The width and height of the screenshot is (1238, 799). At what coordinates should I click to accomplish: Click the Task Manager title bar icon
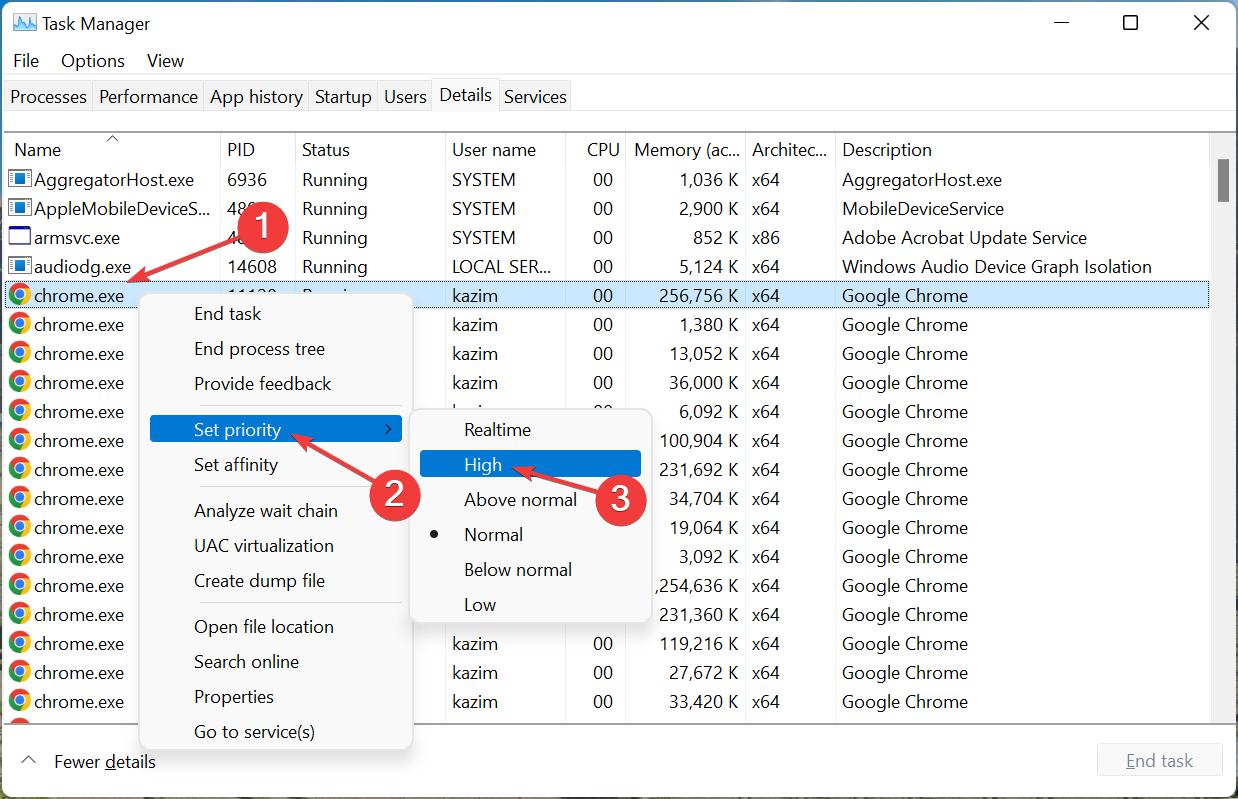(x=24, y=22)
